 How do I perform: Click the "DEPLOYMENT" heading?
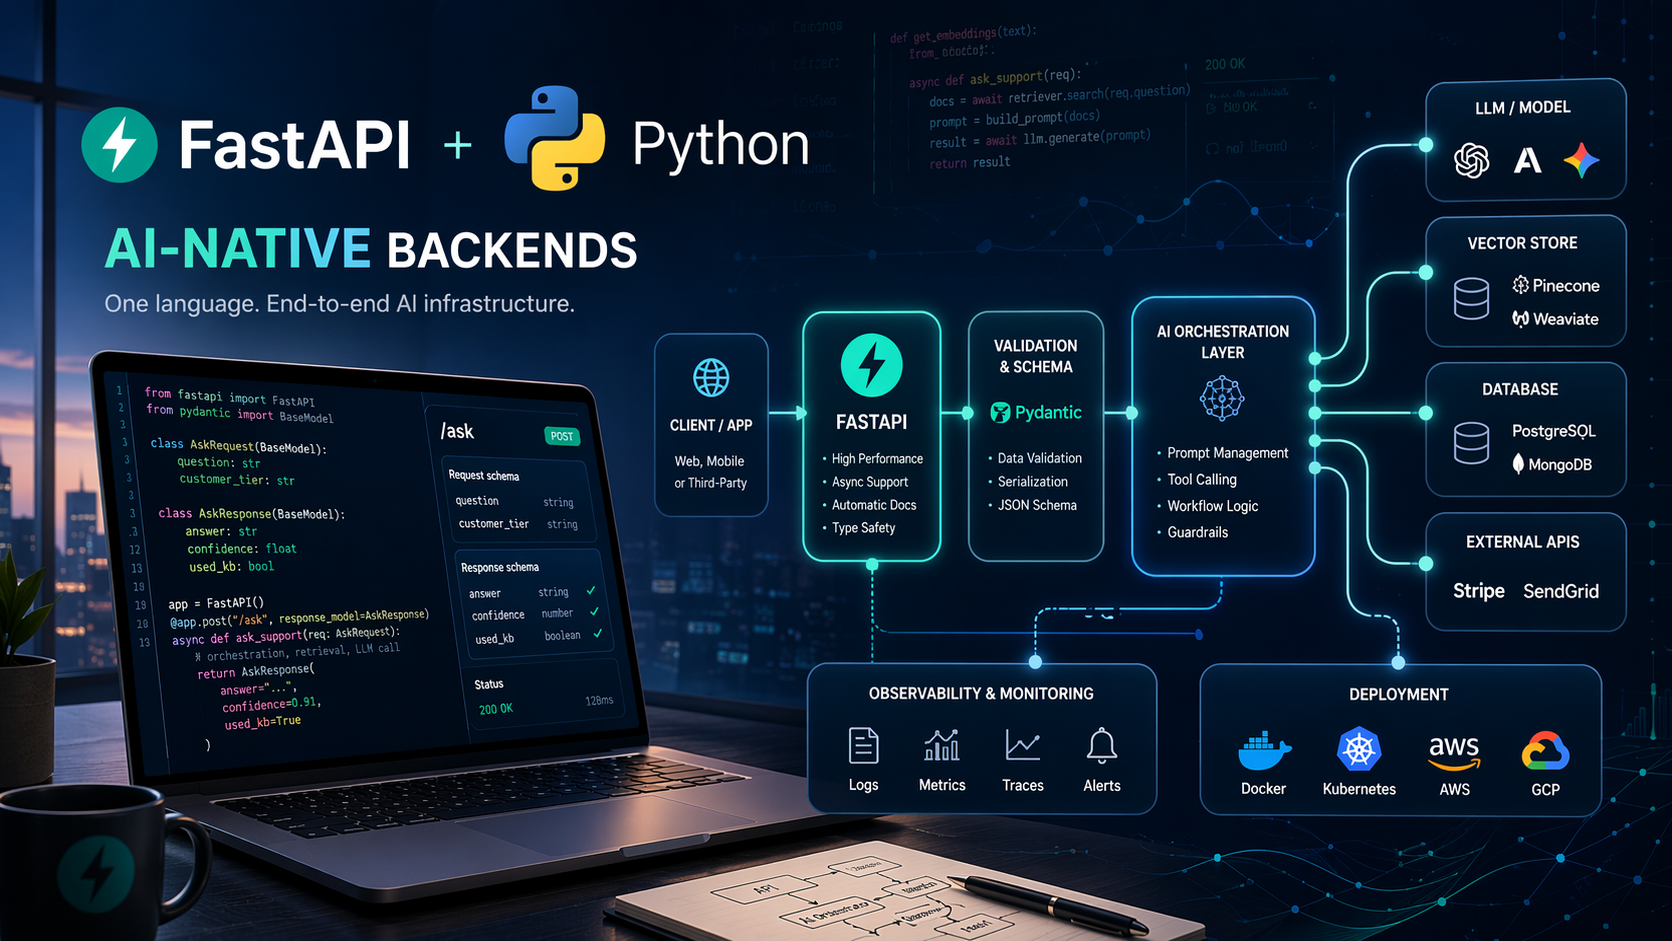[1398, 694]
